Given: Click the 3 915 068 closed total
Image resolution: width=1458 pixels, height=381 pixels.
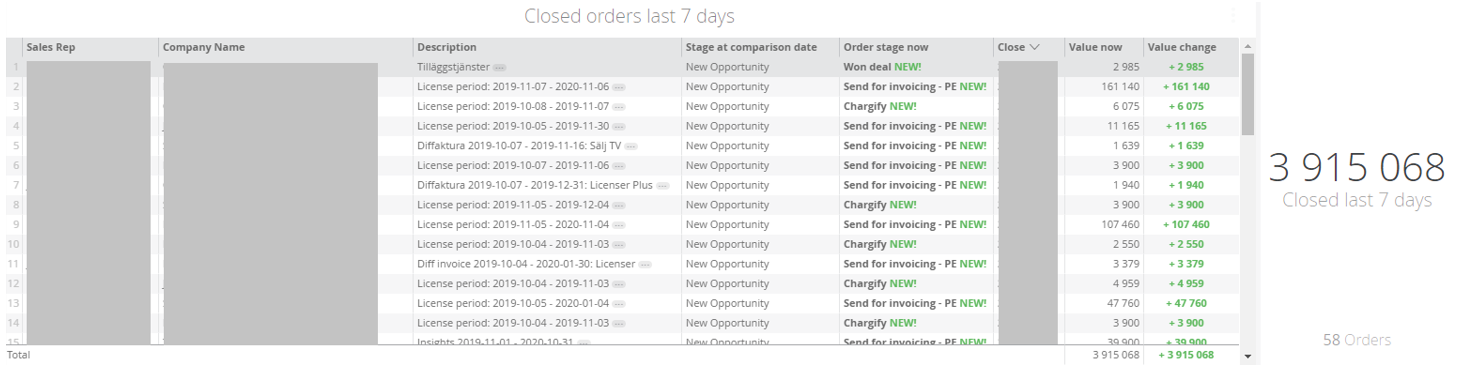Looking at the screenshot, I should pos(1356,167).
